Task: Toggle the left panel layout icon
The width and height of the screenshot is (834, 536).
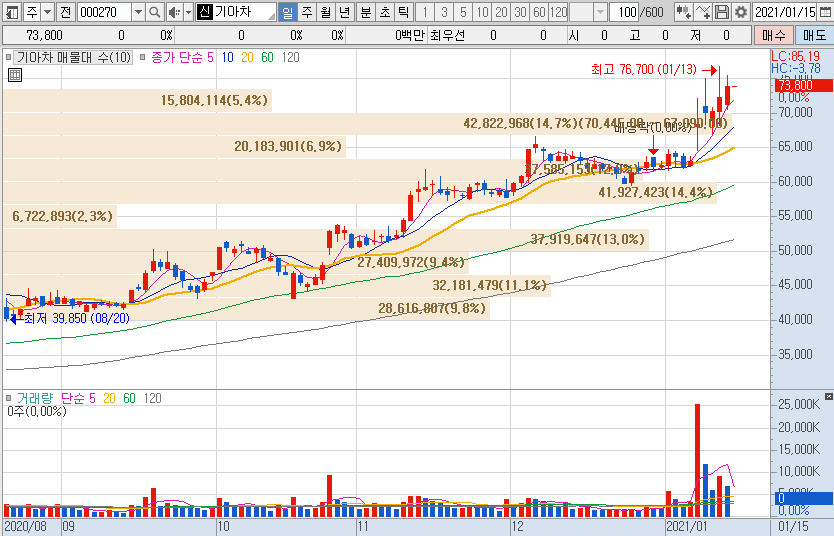Action: click(12, 12)
